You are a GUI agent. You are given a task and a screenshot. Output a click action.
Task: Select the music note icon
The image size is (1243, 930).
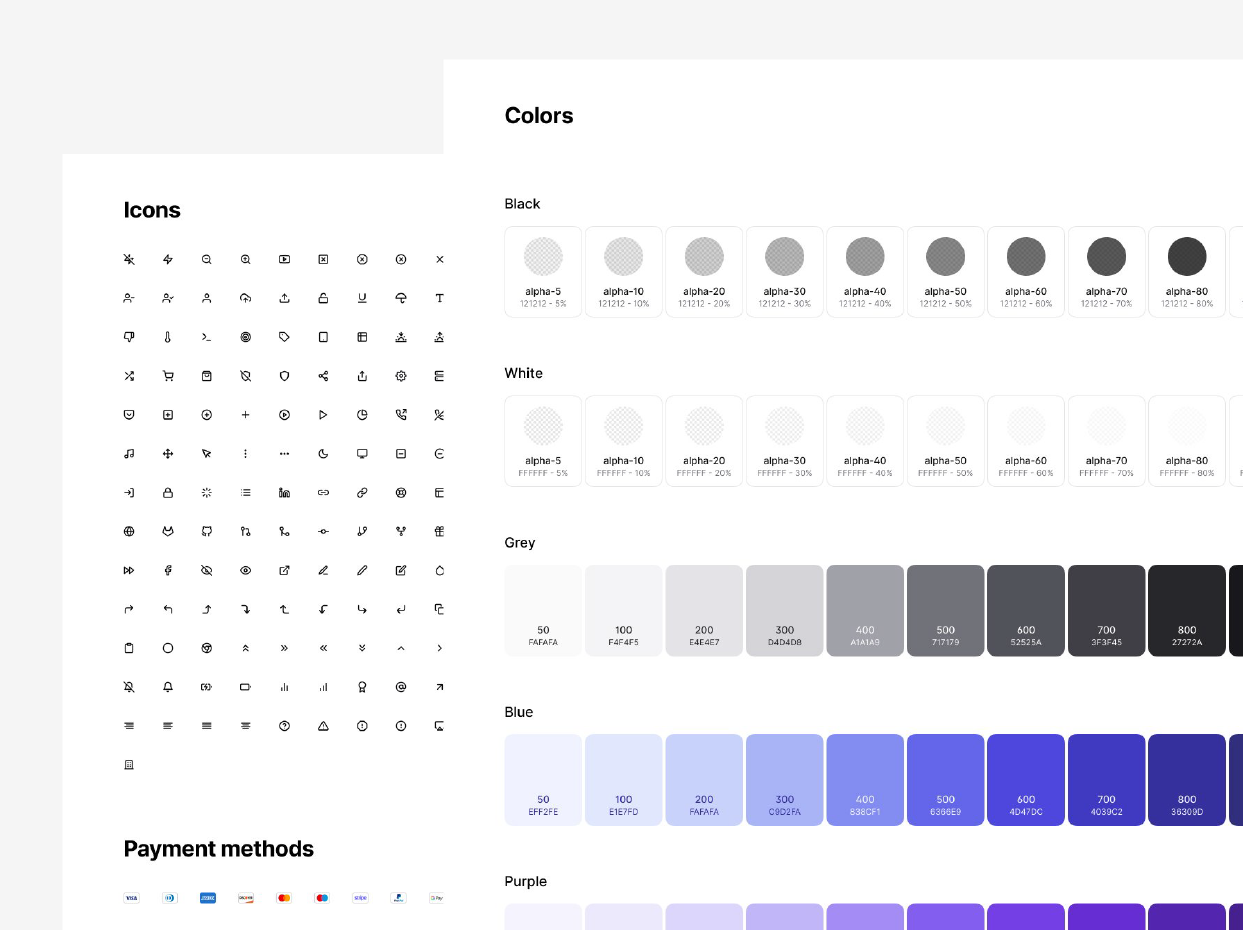coord(129,454)
